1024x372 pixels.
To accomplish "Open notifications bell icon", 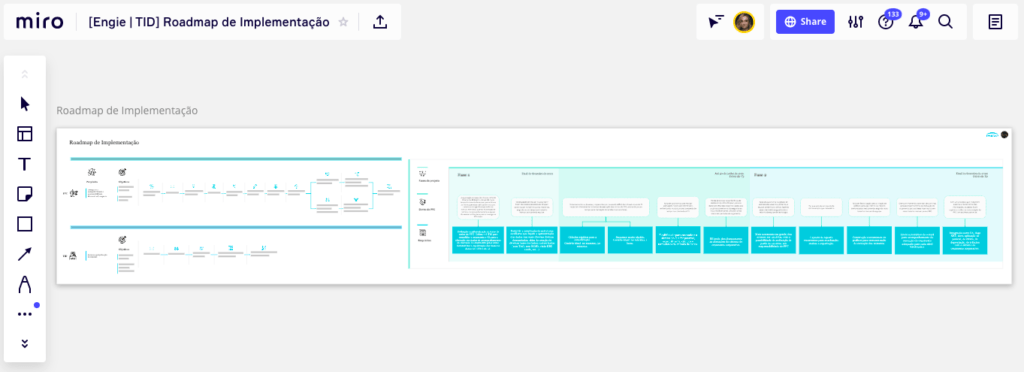I will click(916, 22).
